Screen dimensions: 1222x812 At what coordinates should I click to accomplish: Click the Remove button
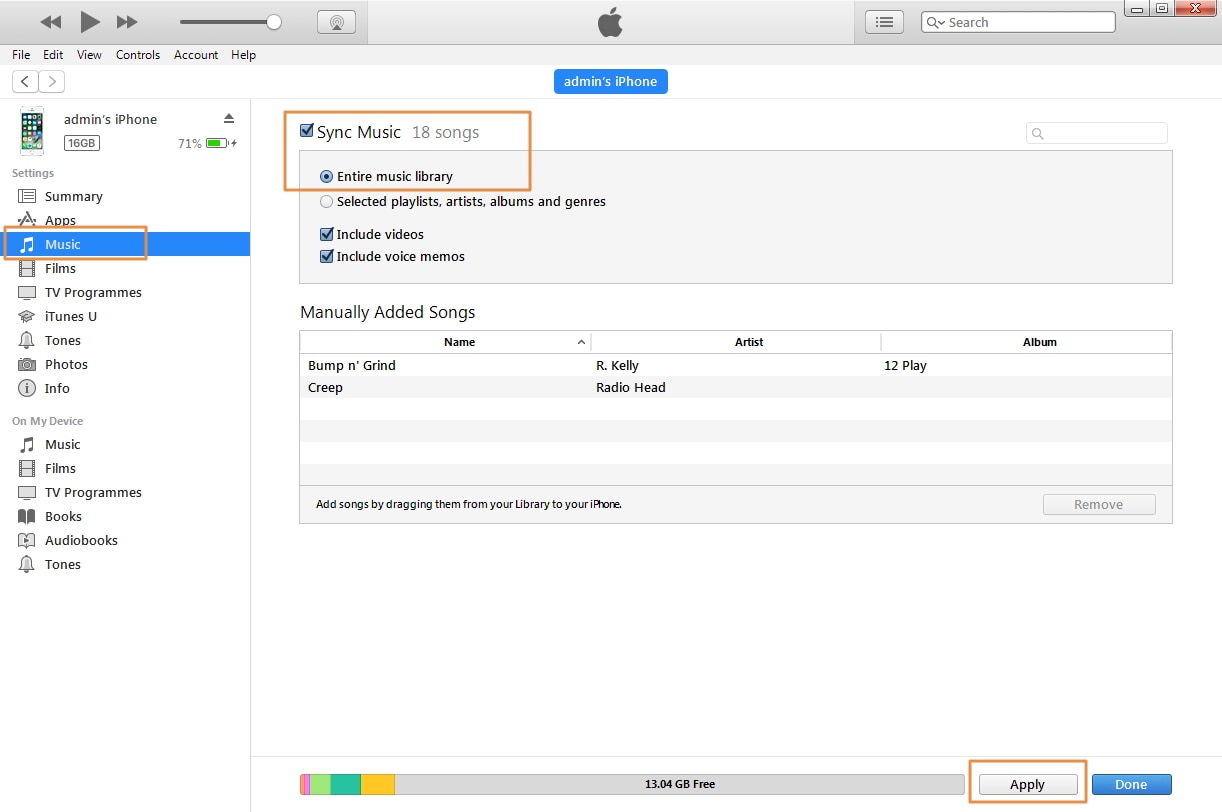tap(1099, 504)
